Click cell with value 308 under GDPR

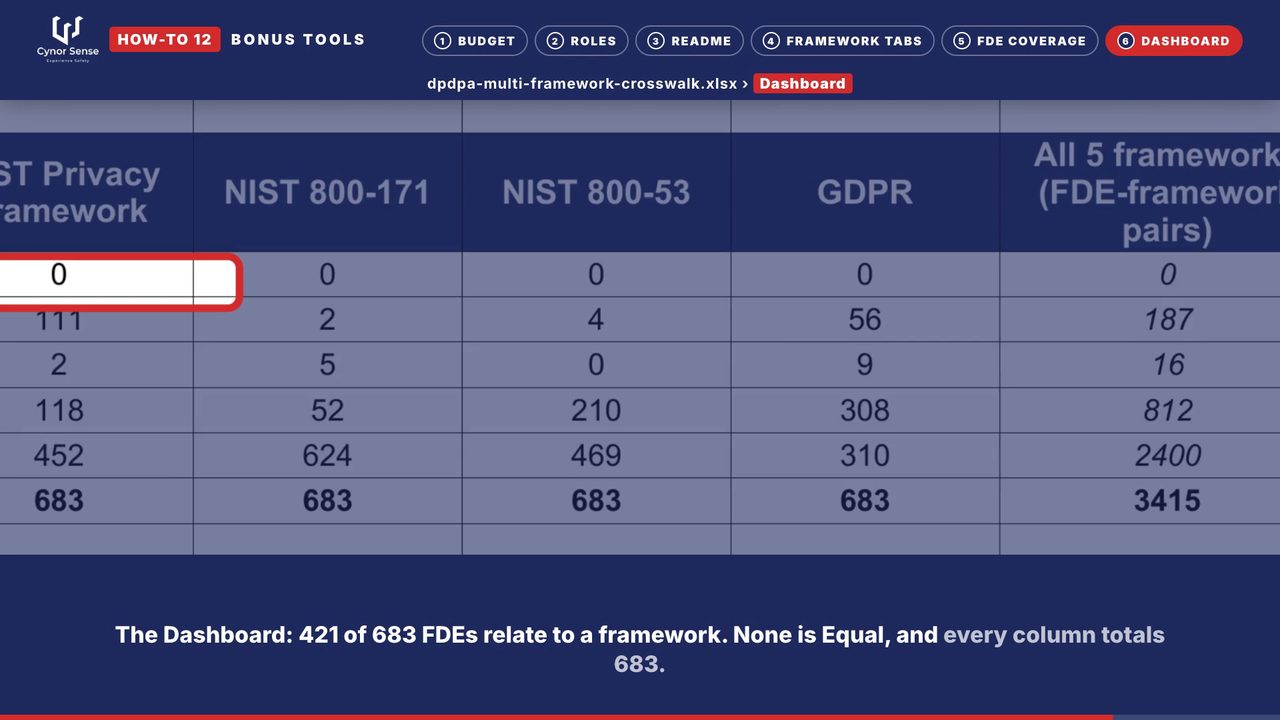point(865,410)
